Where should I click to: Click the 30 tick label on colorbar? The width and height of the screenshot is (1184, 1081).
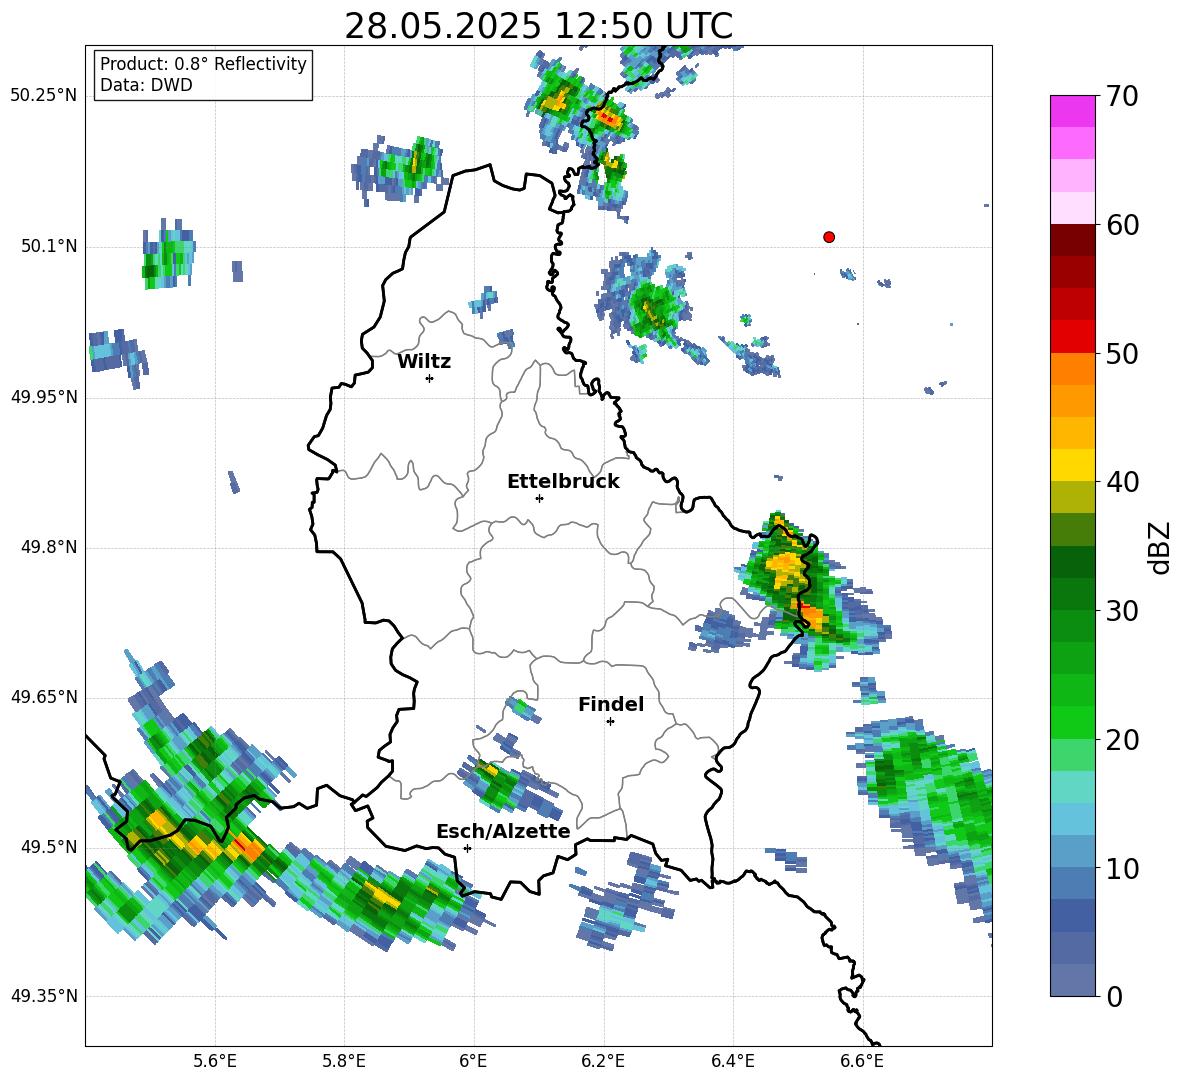coord(1122,611)
